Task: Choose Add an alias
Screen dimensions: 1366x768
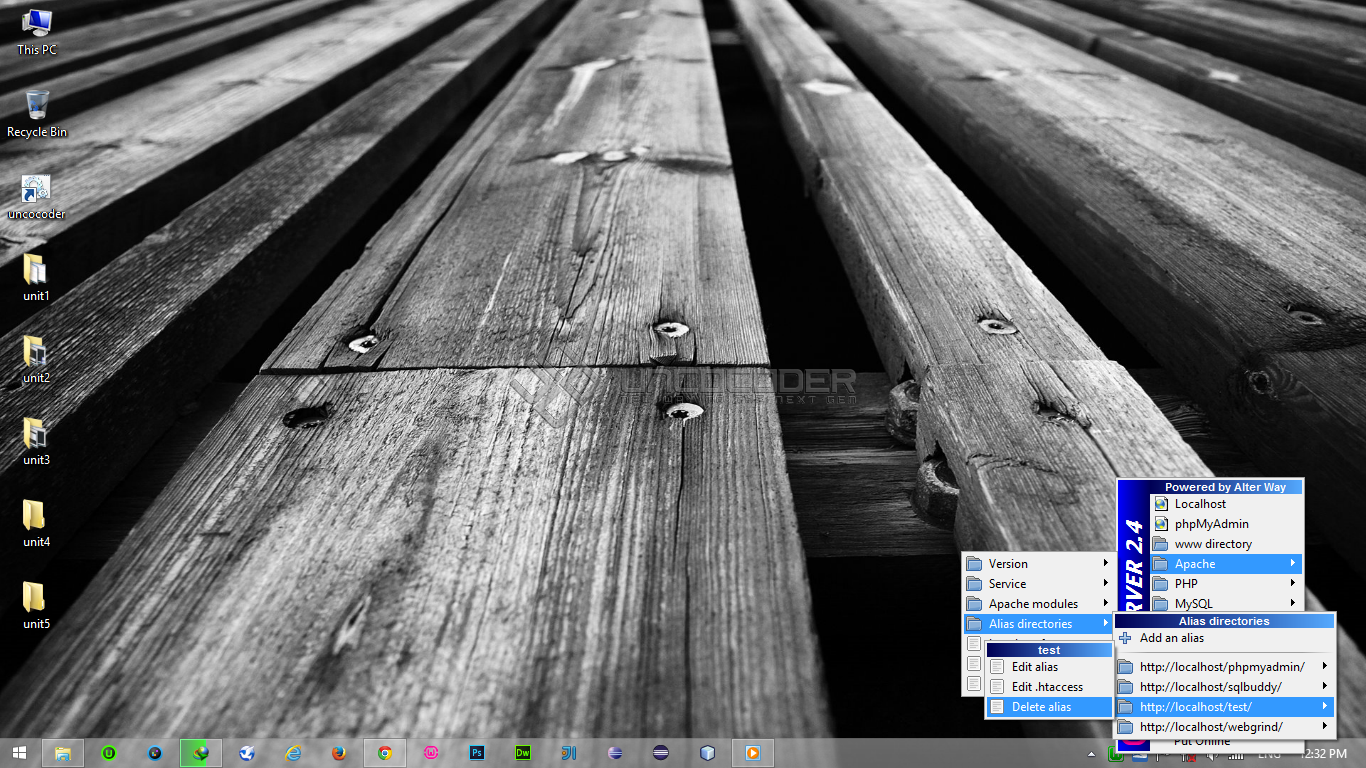Action: (x=1225, y=638)
